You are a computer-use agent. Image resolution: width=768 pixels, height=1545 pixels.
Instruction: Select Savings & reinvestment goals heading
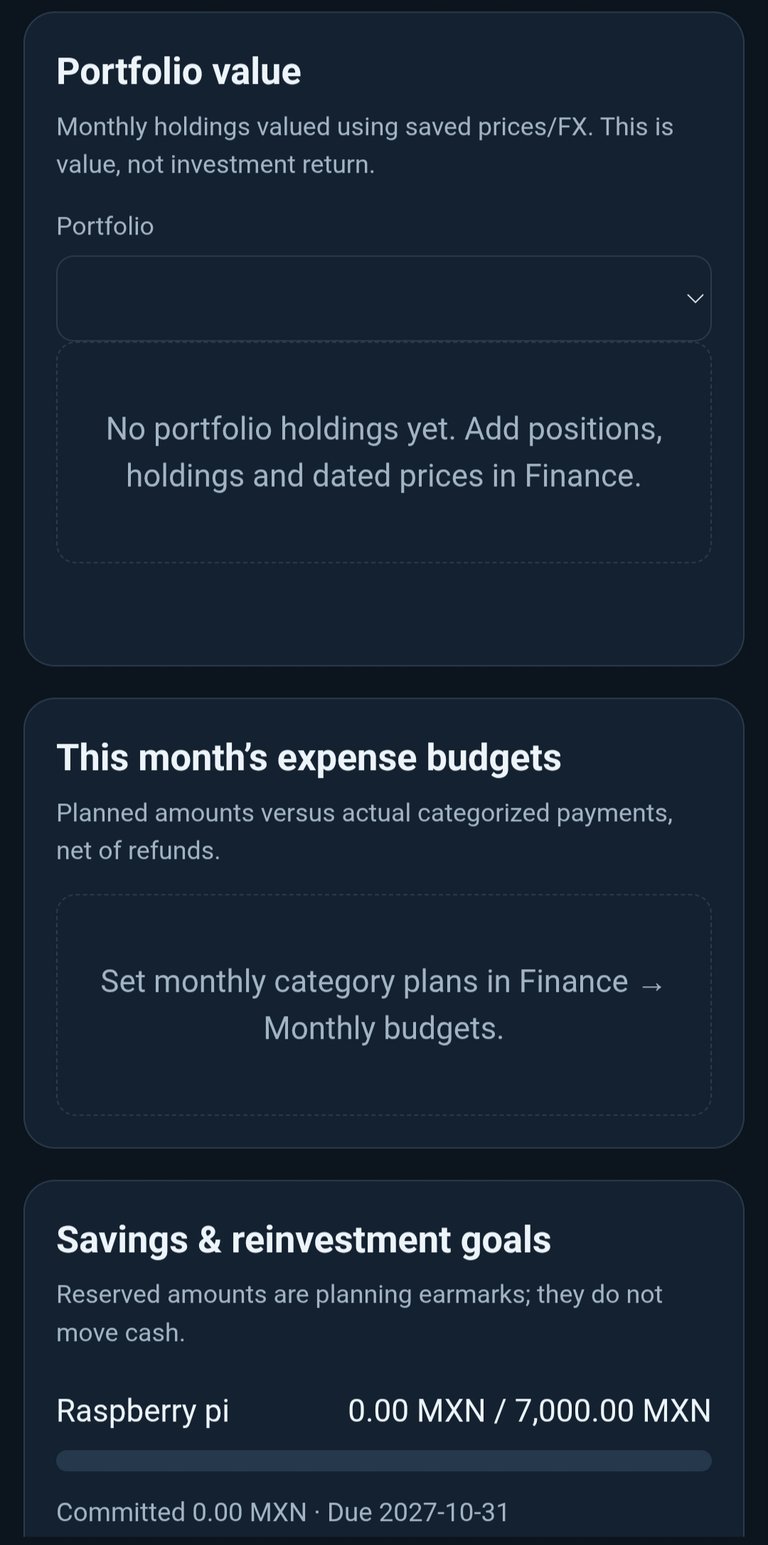tap(304, 1239)
